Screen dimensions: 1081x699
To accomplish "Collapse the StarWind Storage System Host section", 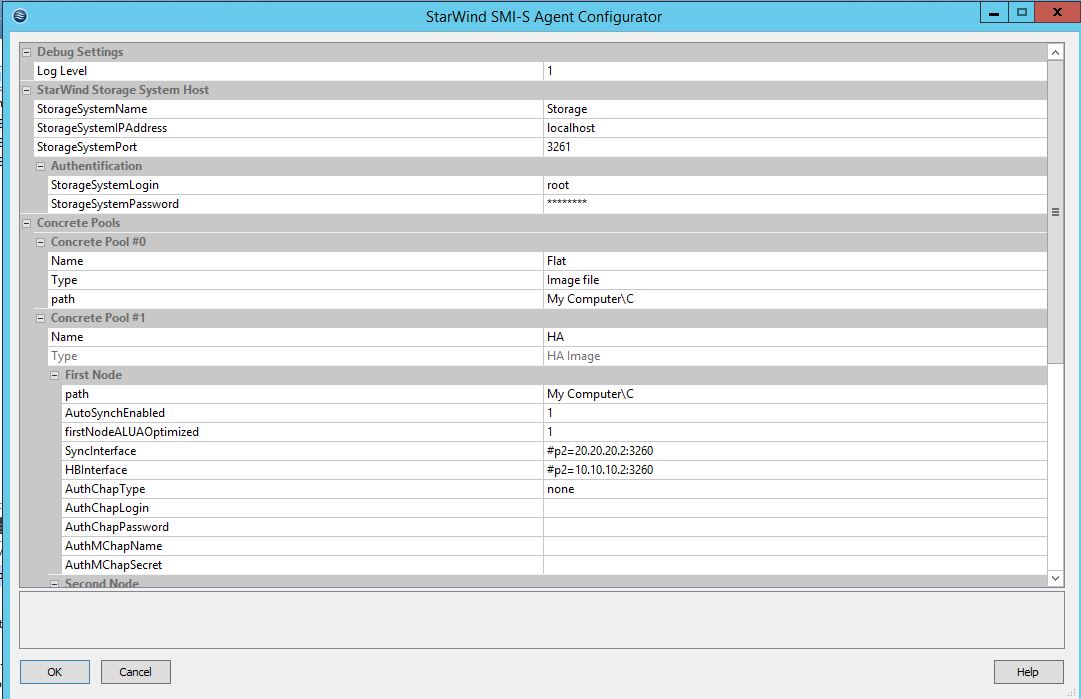I will (27, 90).
